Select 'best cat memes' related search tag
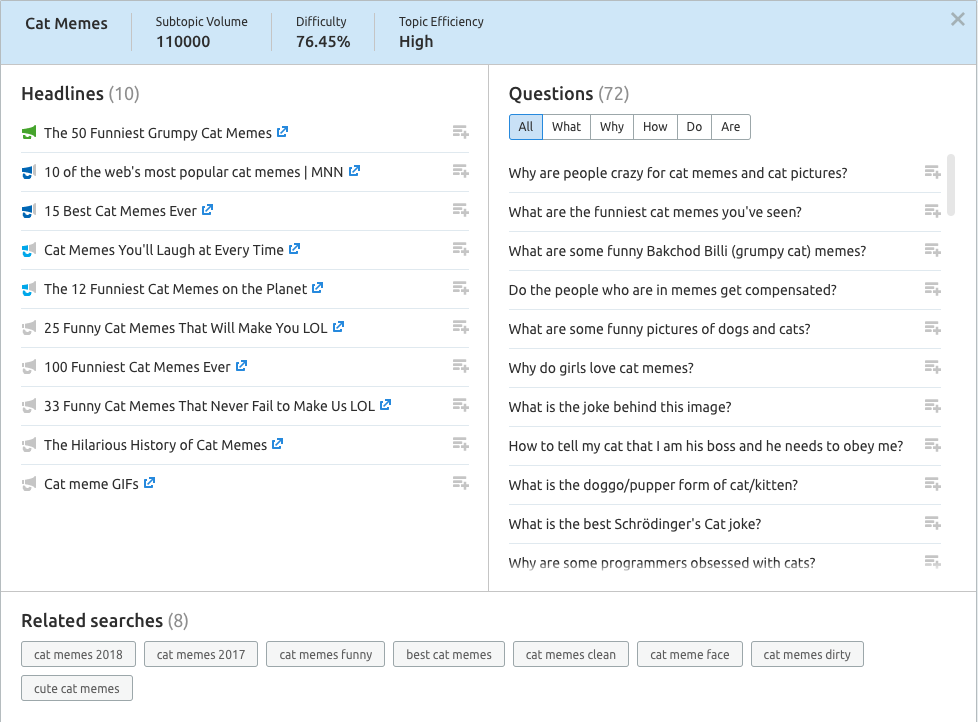The image size is (978, 722). (x=449, y=655)
